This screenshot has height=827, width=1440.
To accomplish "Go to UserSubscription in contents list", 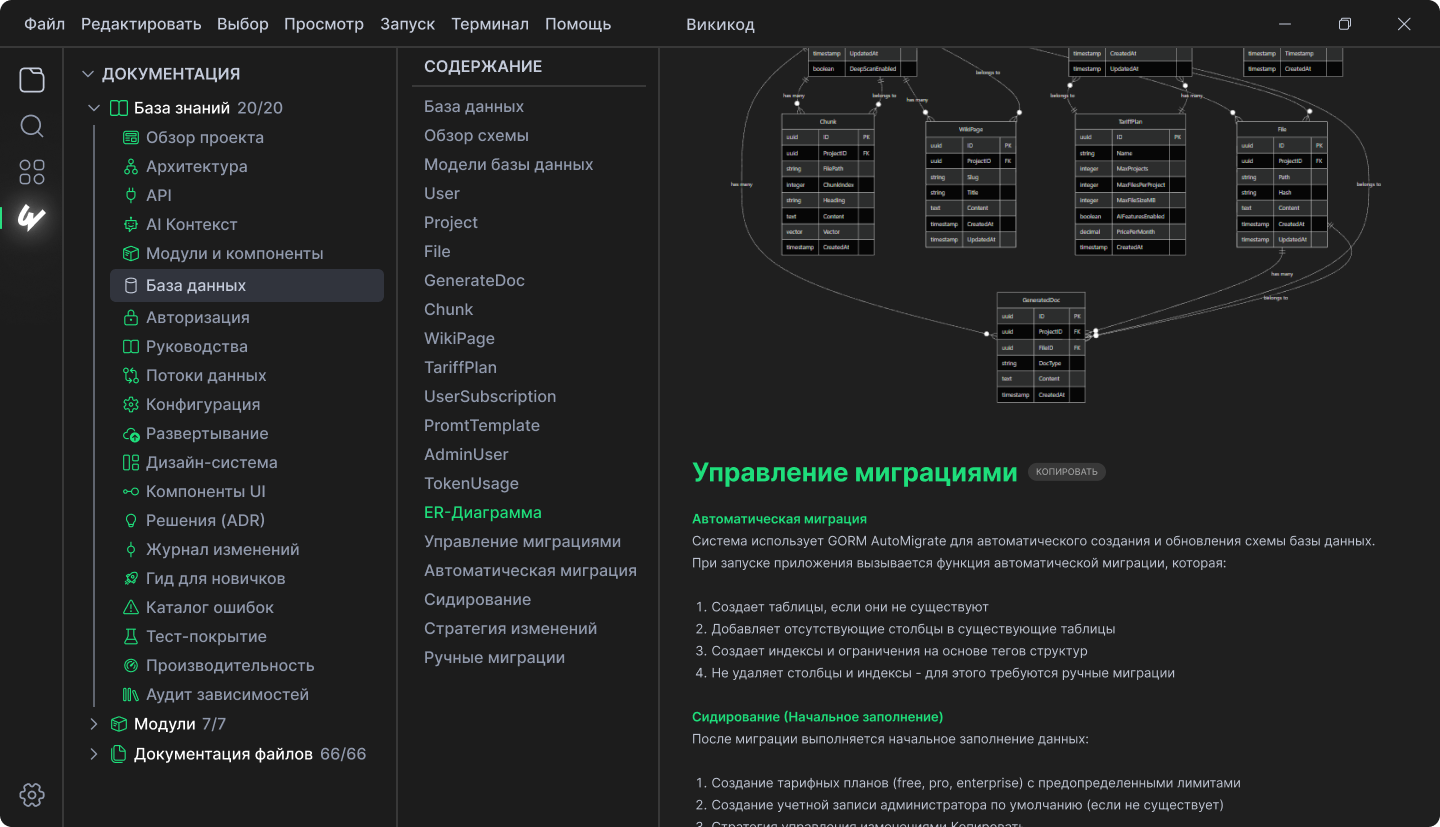I will [x=490, y=397].
